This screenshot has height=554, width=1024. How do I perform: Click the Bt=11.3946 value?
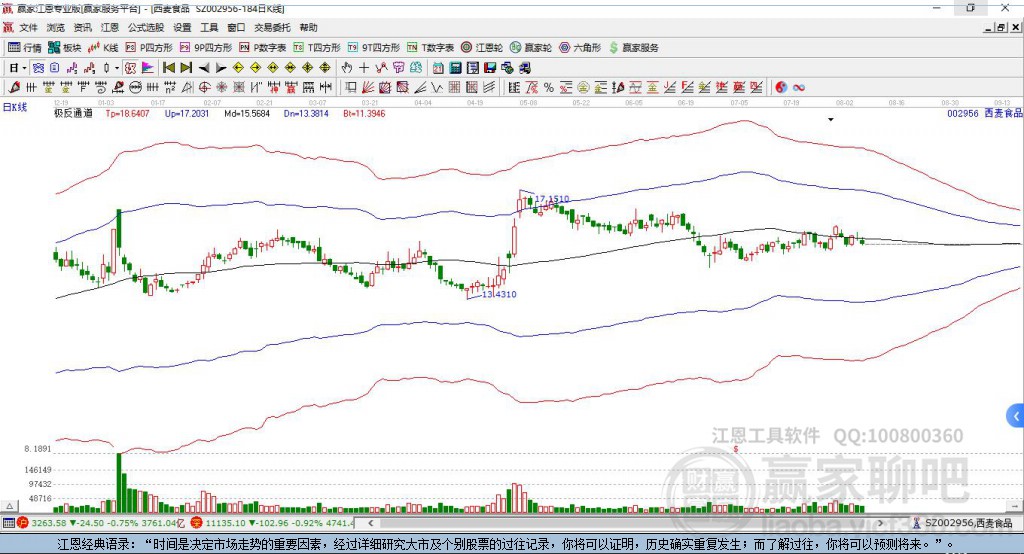364,113
